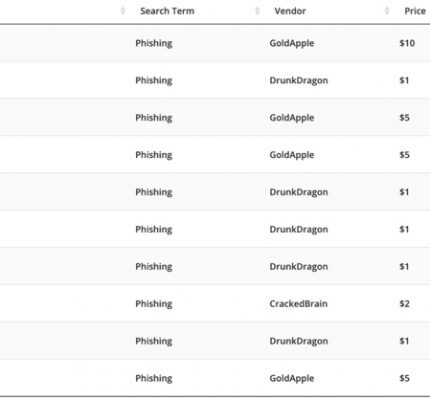This screenshot has height=400, width=430.
Task: Select Phishing term in the CrackedBrain row
Action: click(x=154, y=304)
